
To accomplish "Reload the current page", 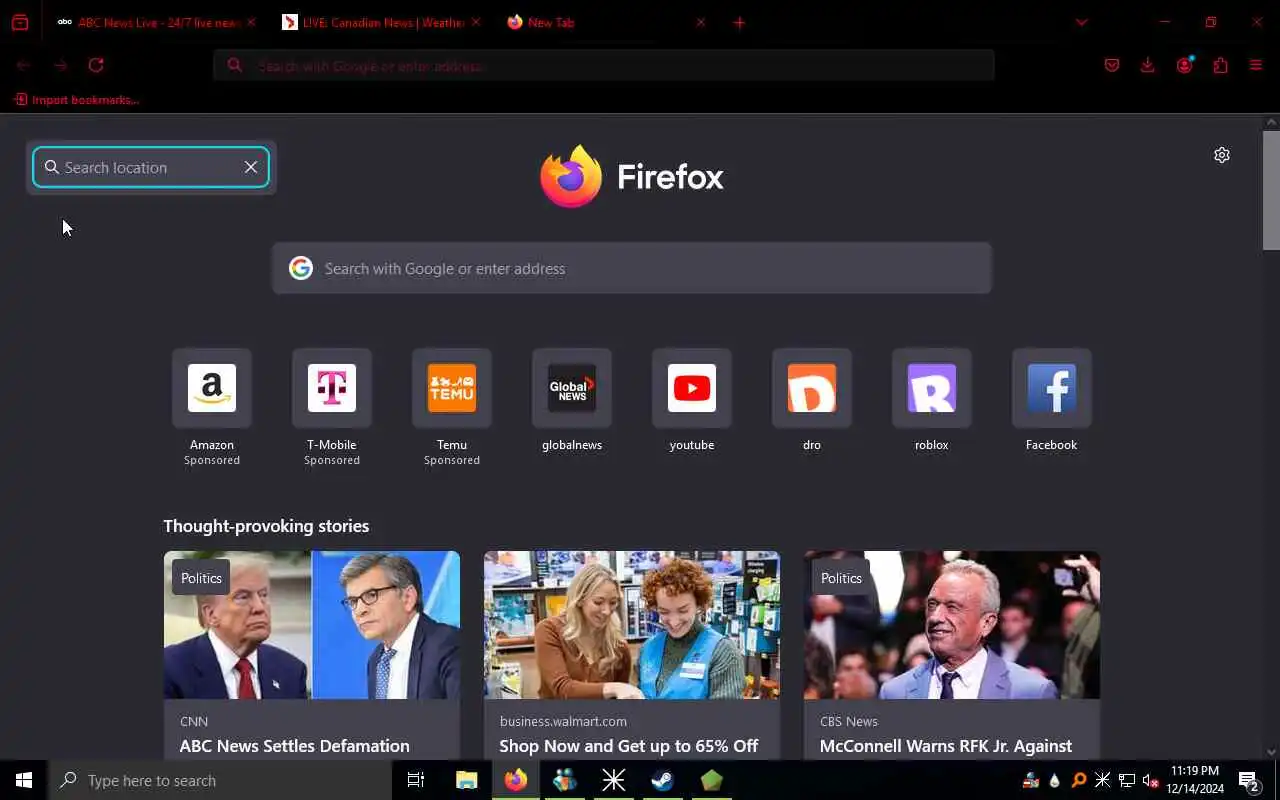I will click(x=96, y=65).
